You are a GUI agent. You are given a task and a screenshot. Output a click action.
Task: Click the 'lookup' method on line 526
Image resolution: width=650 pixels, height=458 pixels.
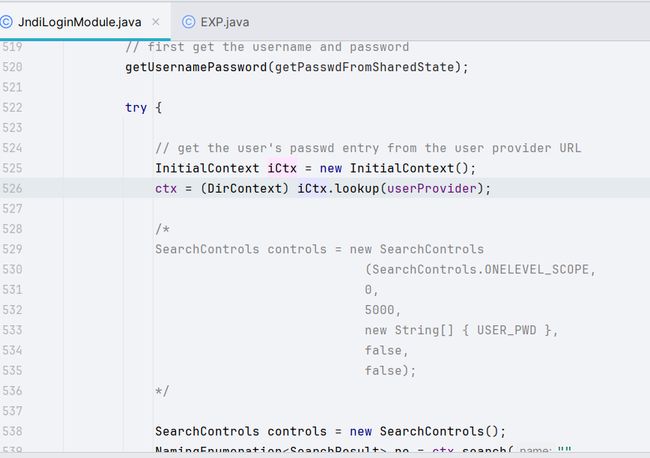tap(357, 188)
